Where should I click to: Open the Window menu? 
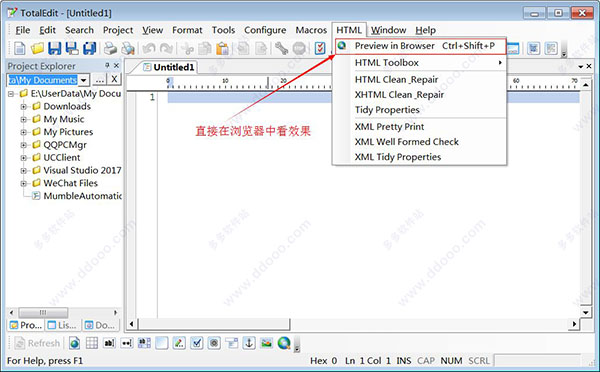tap(388, 30)
